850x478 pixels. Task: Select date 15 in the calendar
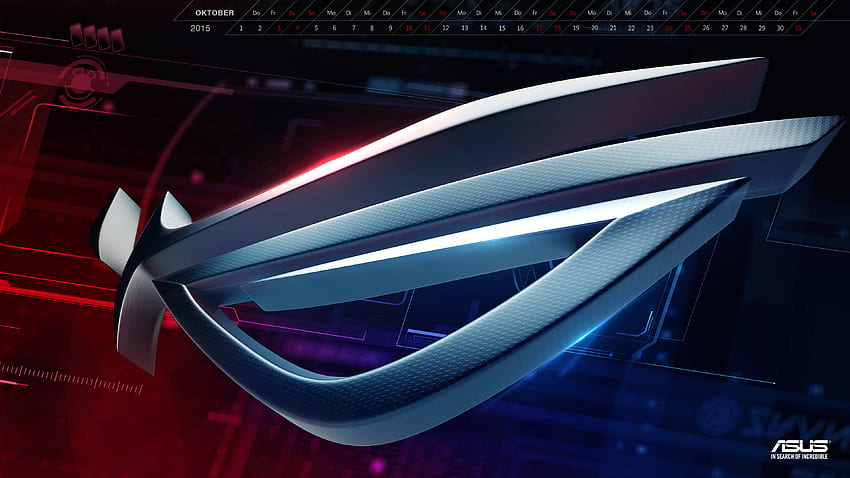(x=502, y=28)
